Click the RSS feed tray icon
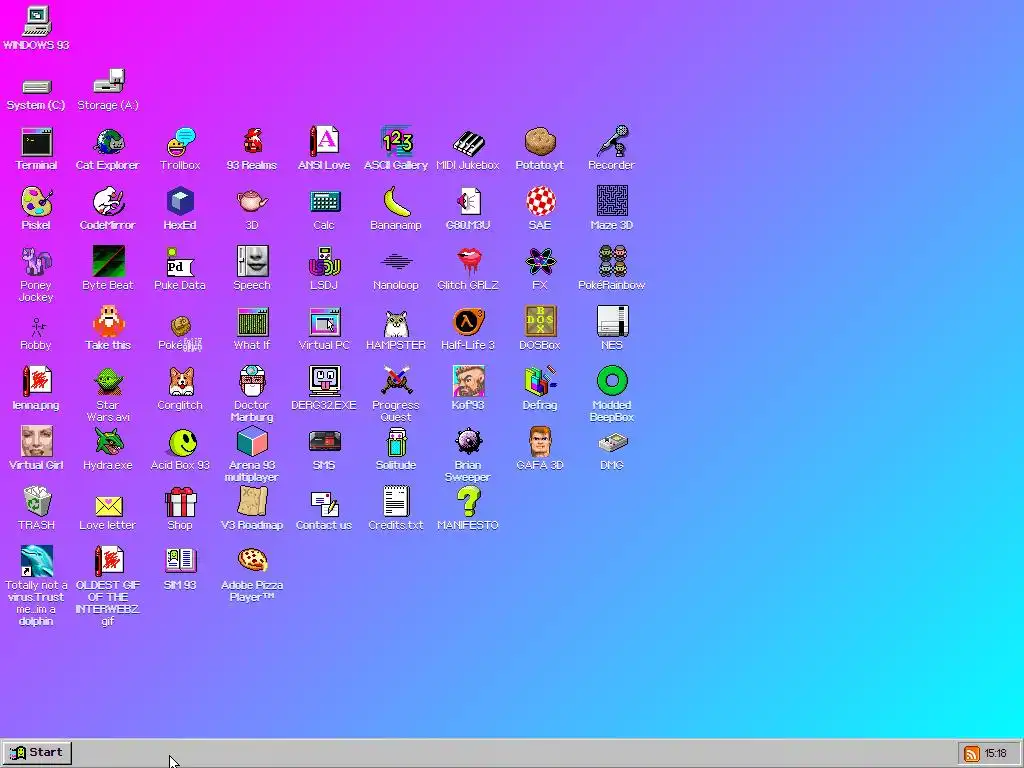This screenshot has height=768, width=1024. click(x=971, y=754)
